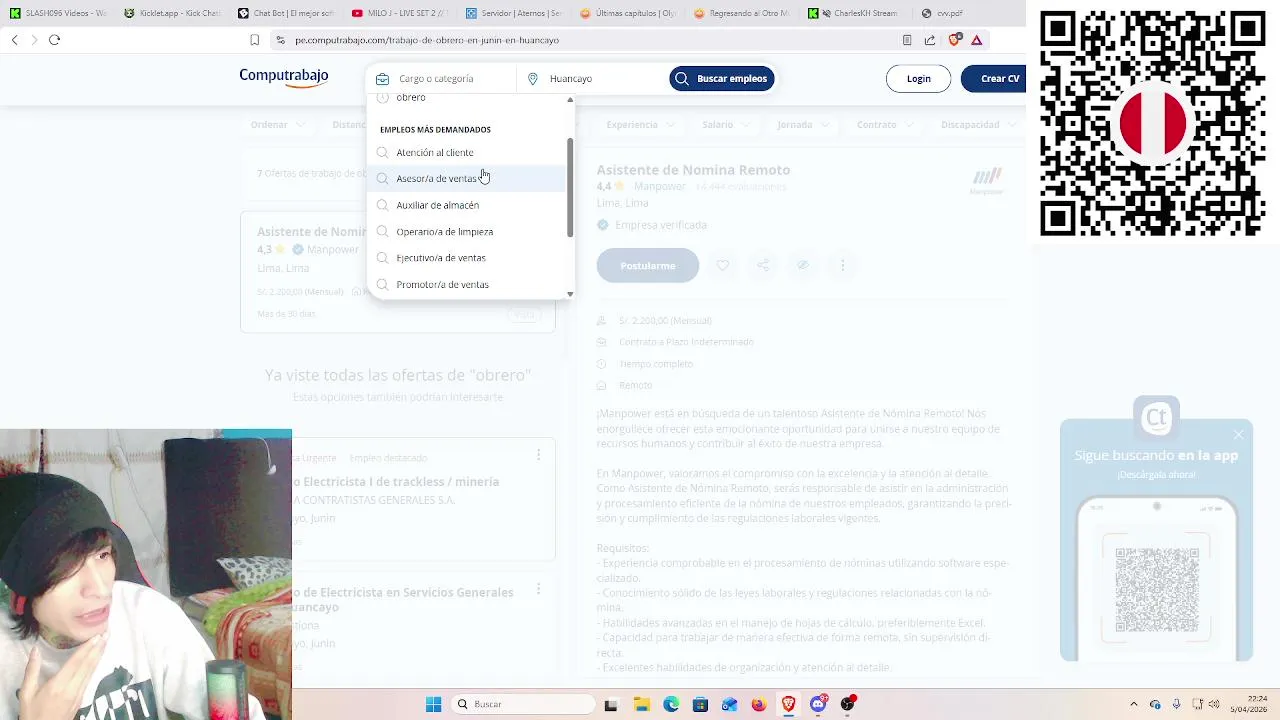Launch Microsoft Edge from the taskbar
Screen dimensions: 1280x720
pos(671,704)
